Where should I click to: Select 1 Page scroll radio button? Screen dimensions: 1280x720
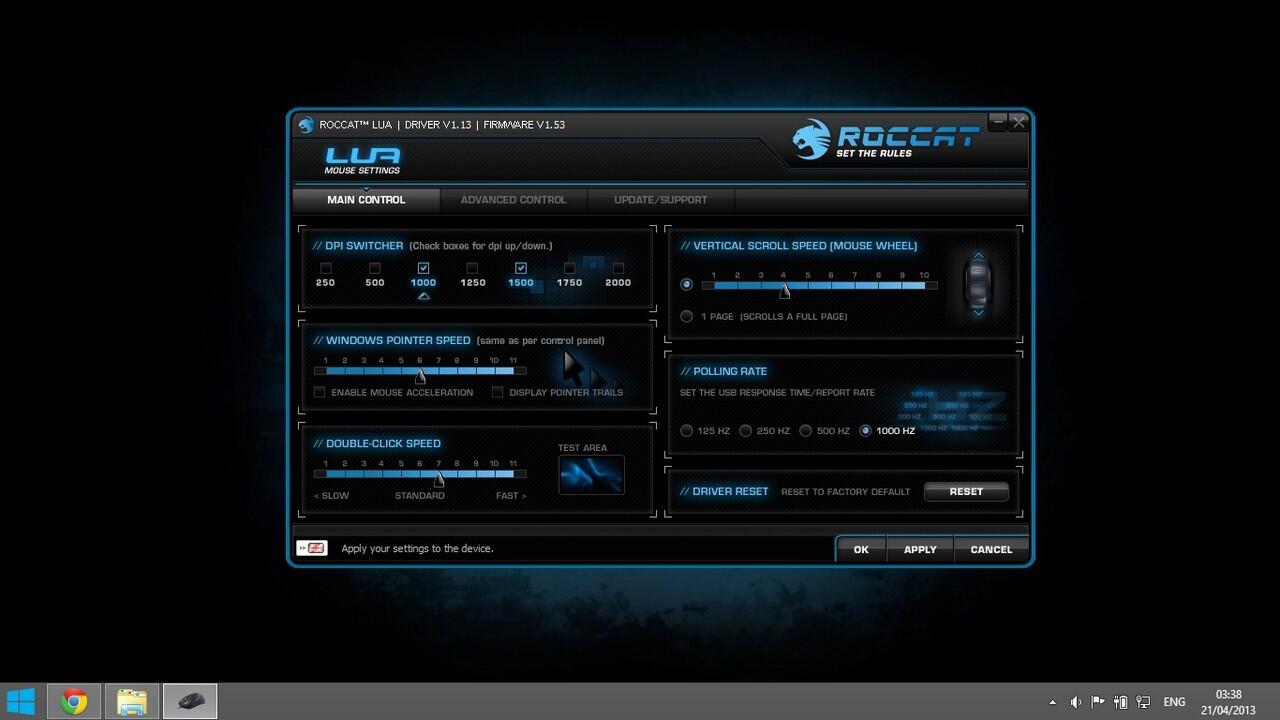click(686, 316)
